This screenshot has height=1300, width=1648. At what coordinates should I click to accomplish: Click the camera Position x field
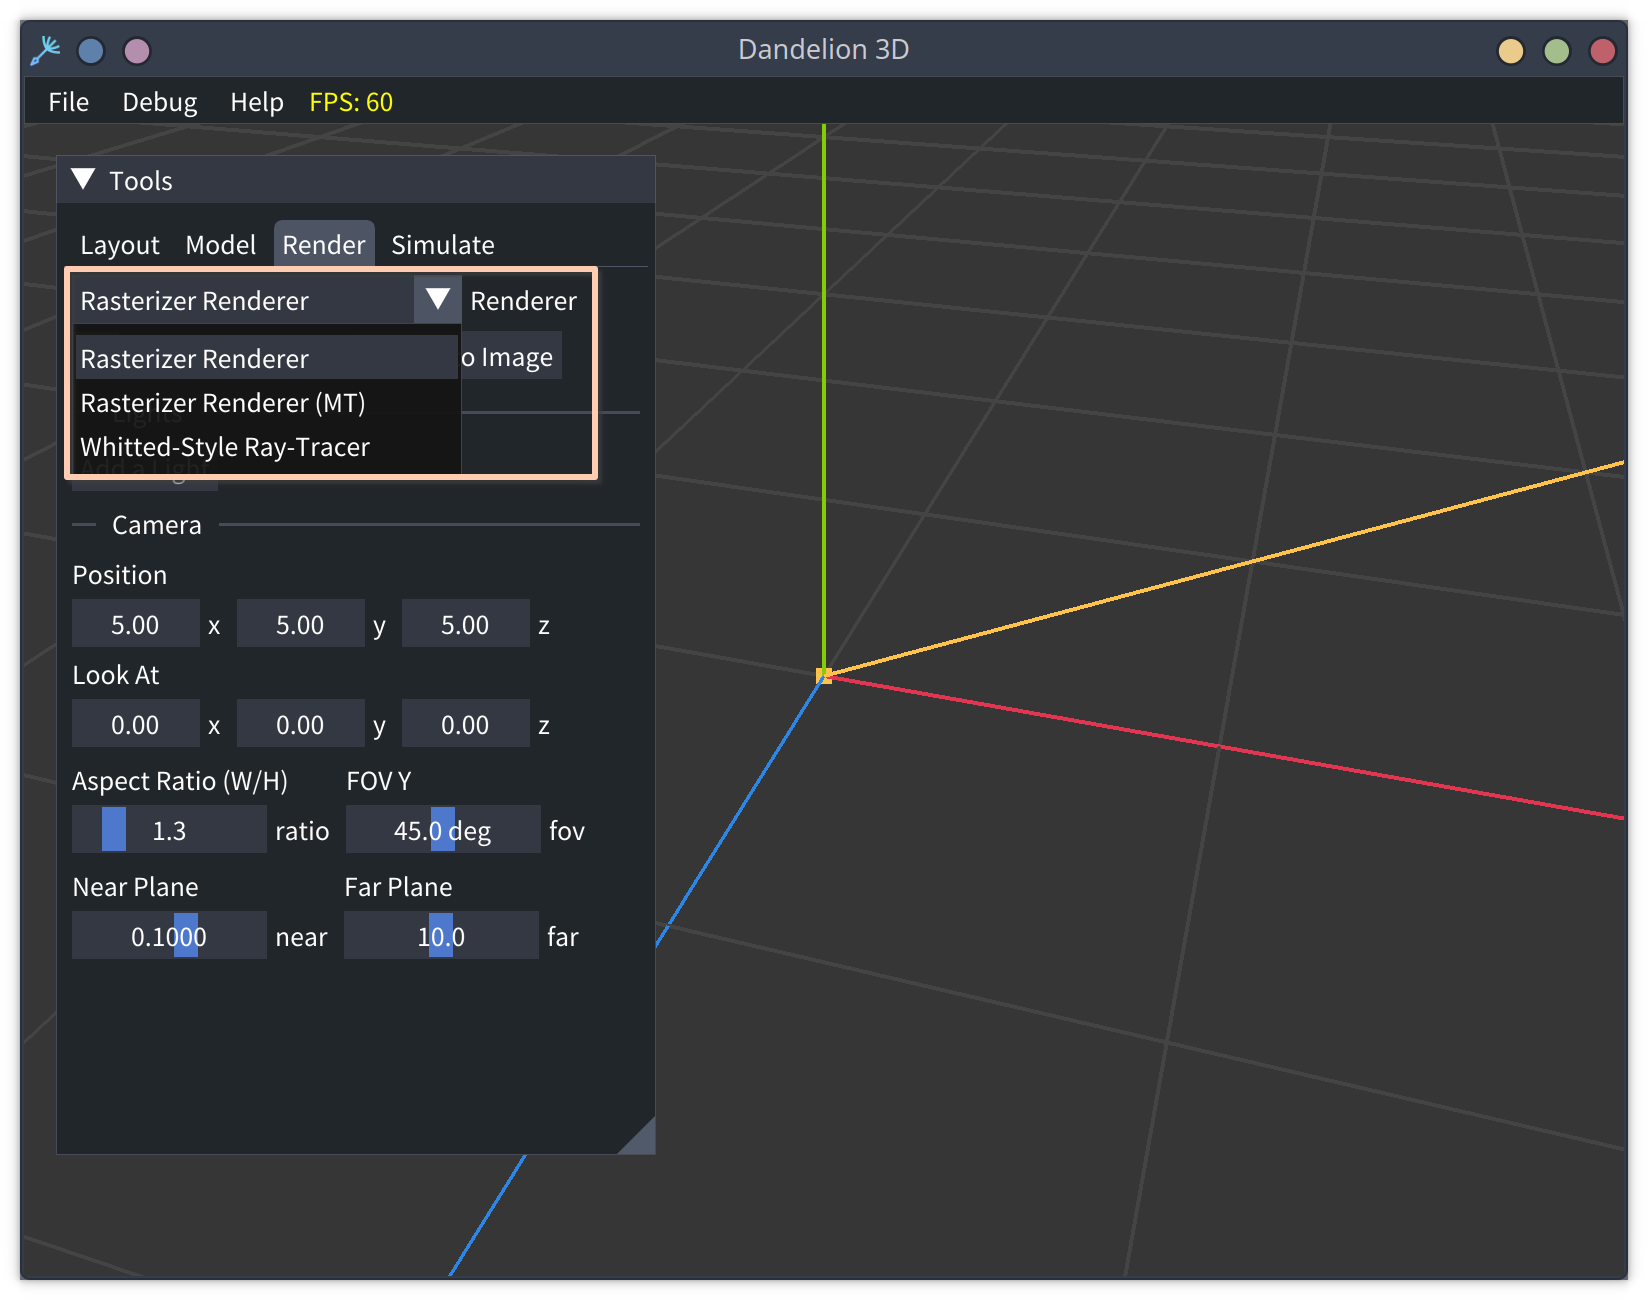[135, 625]
